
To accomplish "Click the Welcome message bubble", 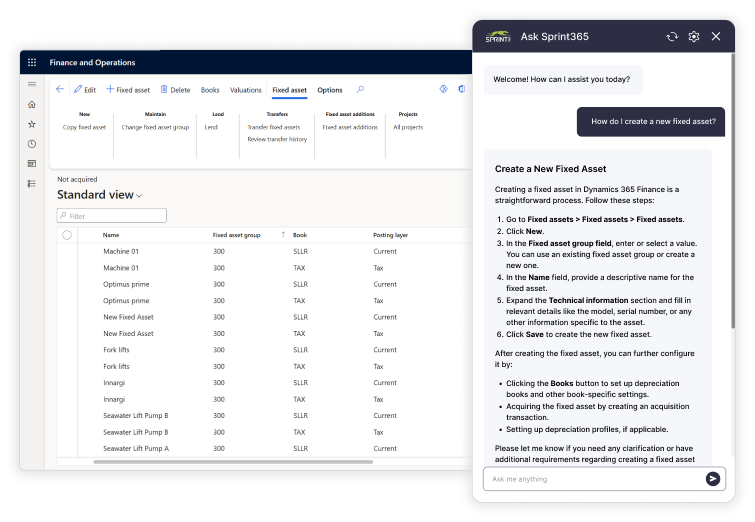I will [x=563, y=79].
